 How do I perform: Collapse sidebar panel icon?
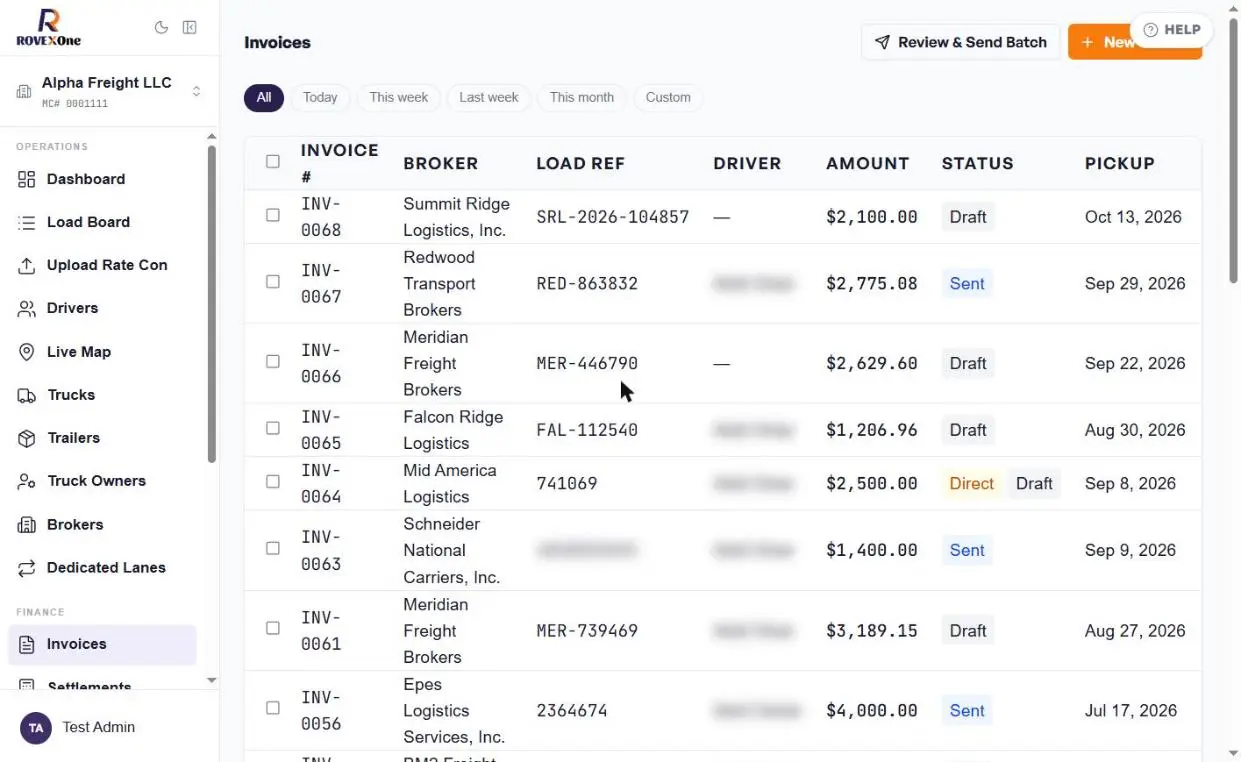tap(190, 28)
